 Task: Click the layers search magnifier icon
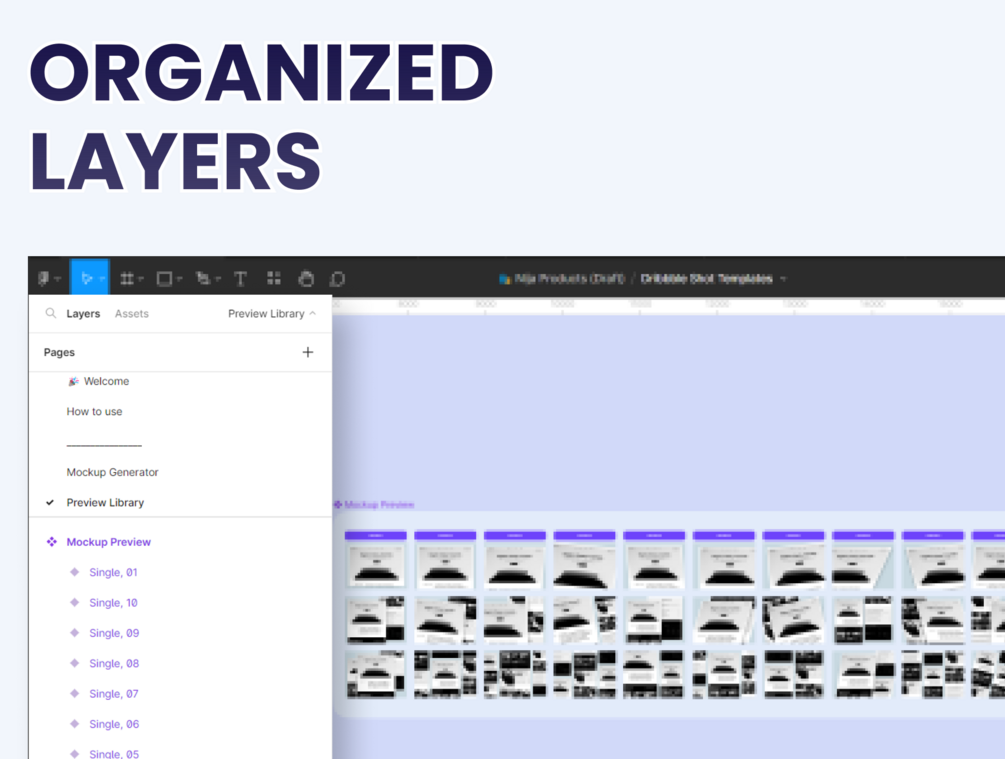tap(51, 313)
